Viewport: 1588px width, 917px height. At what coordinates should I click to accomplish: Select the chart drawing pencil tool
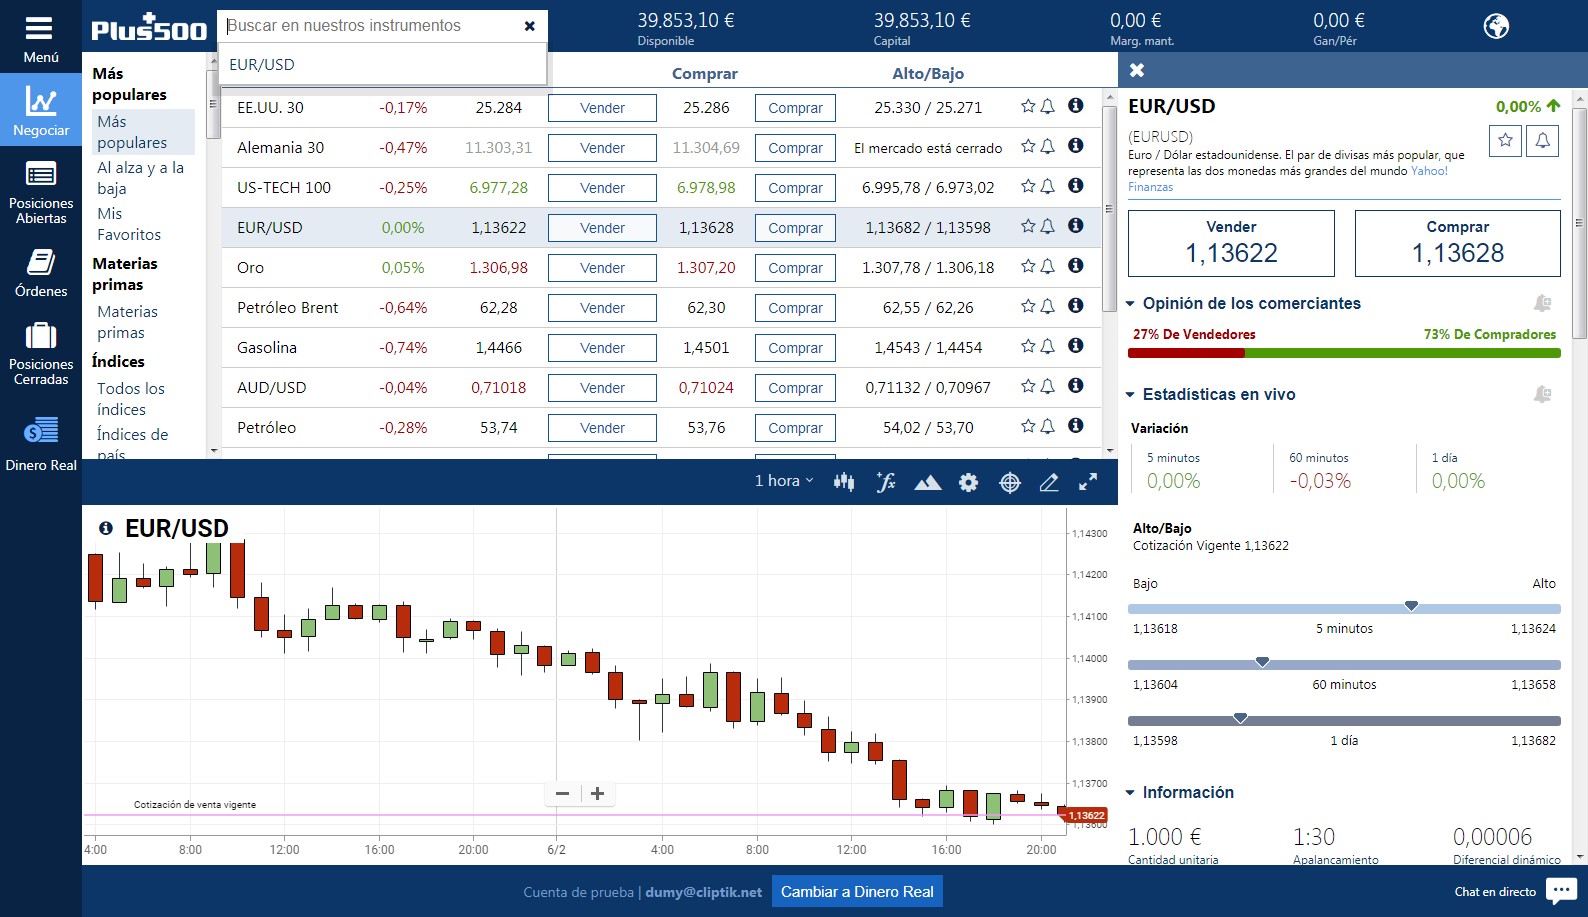[x=1049, y=483]
